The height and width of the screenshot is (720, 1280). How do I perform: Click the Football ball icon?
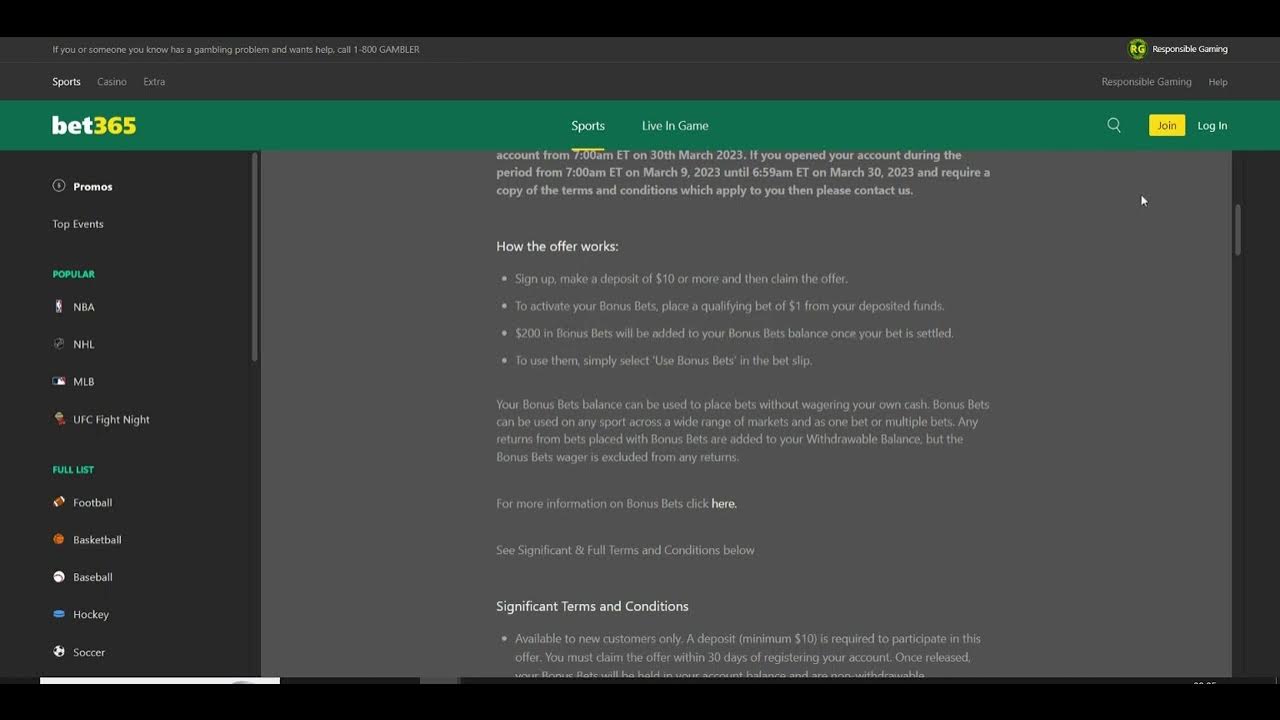coord(59,502)
